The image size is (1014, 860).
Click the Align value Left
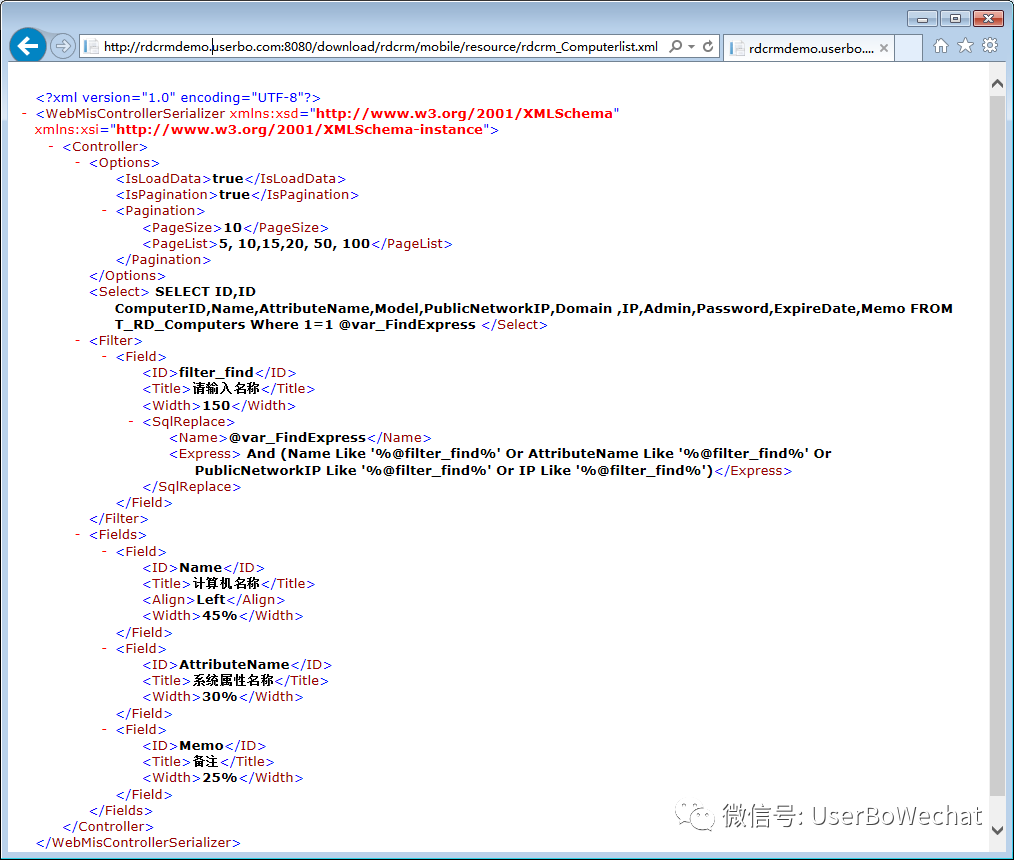[x=211, y=599]
